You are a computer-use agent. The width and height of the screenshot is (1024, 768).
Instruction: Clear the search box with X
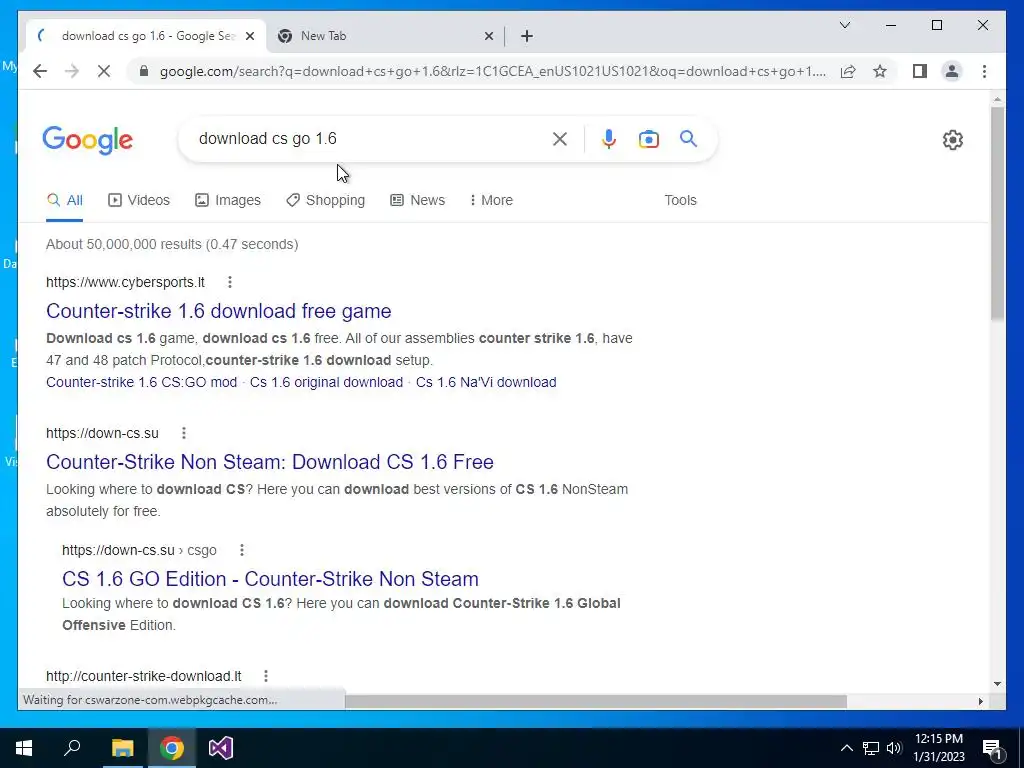[x=560, y=138]
